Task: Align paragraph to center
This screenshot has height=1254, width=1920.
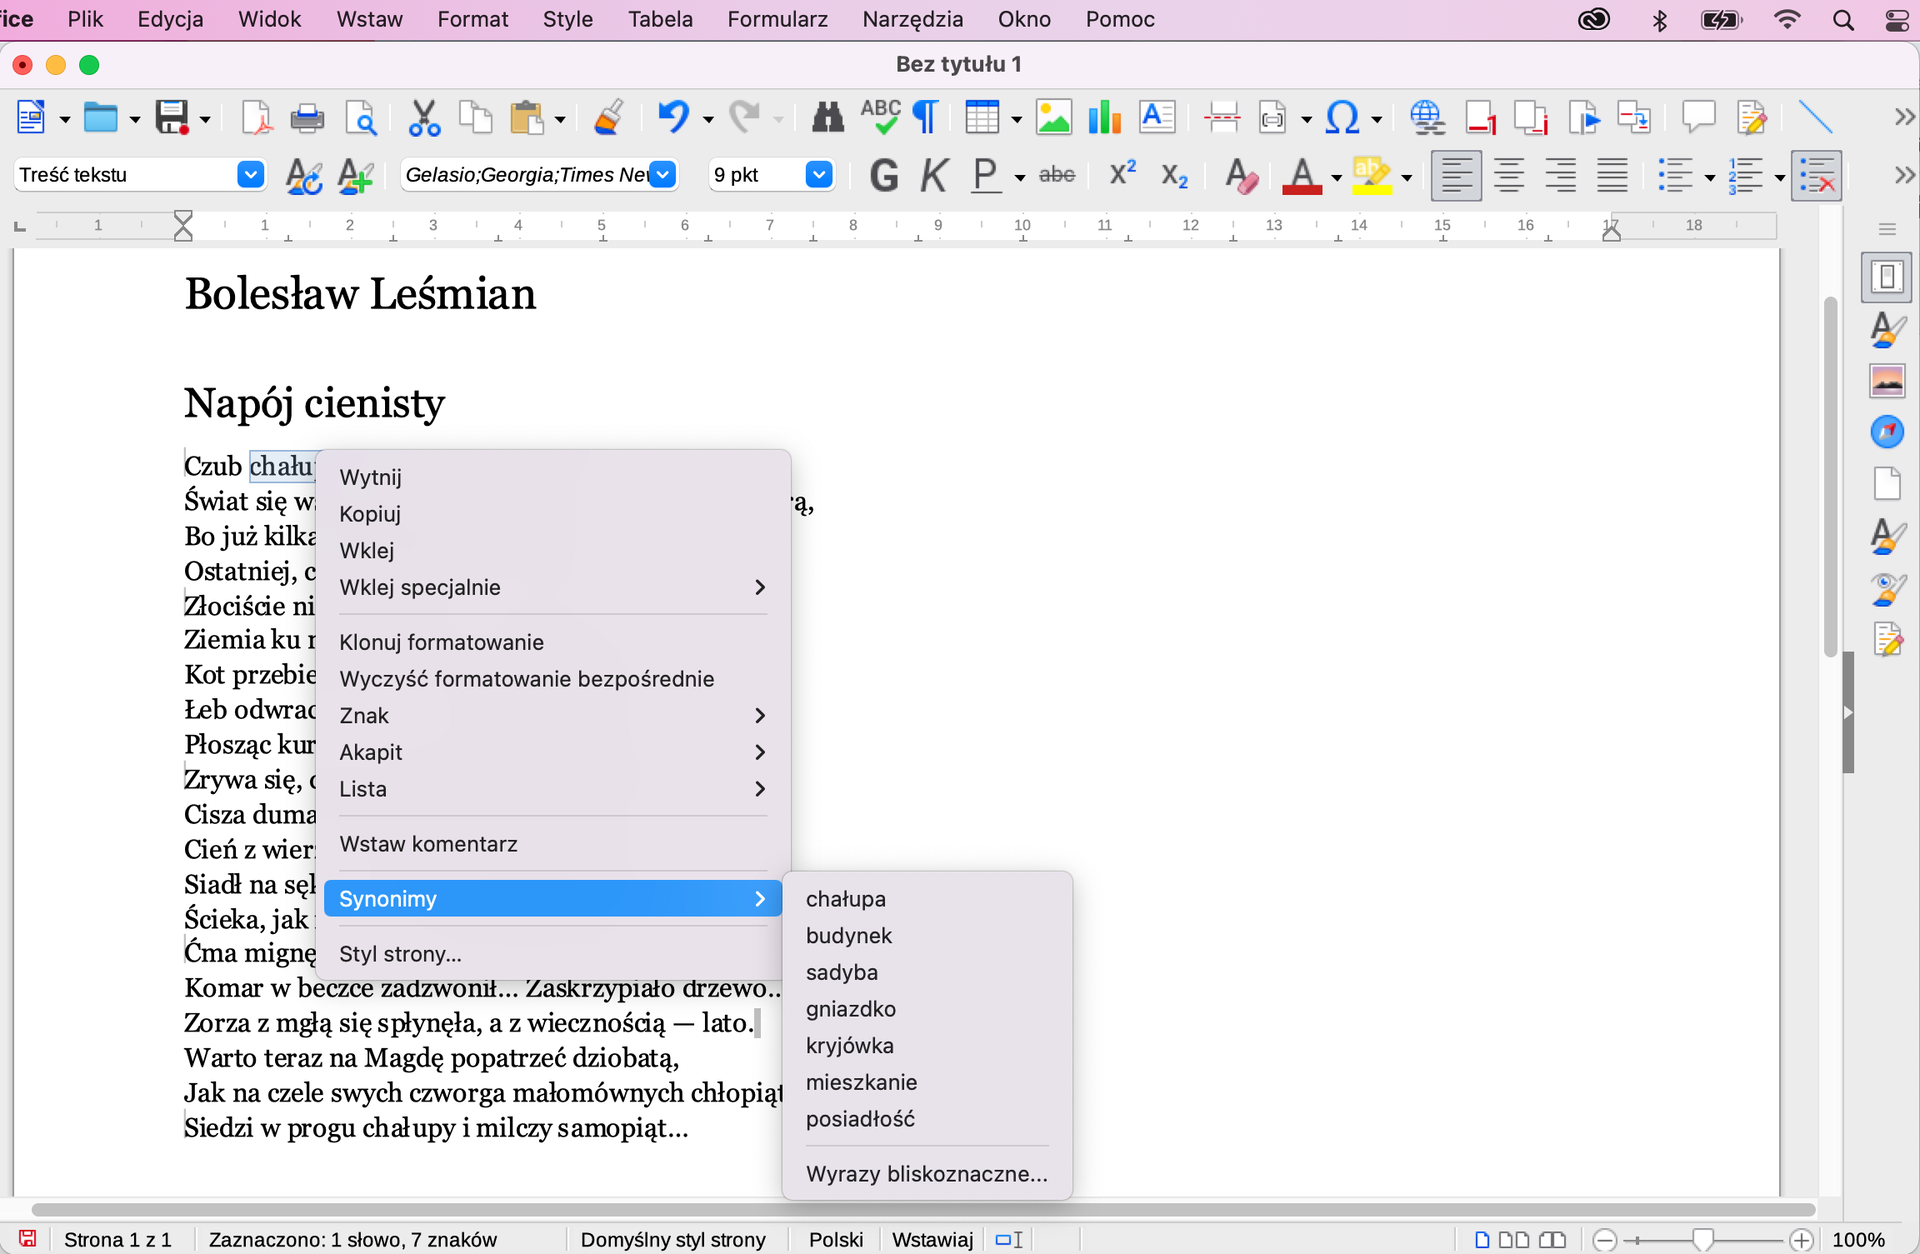Action: pyautogui.click(x=1509, y=176)
